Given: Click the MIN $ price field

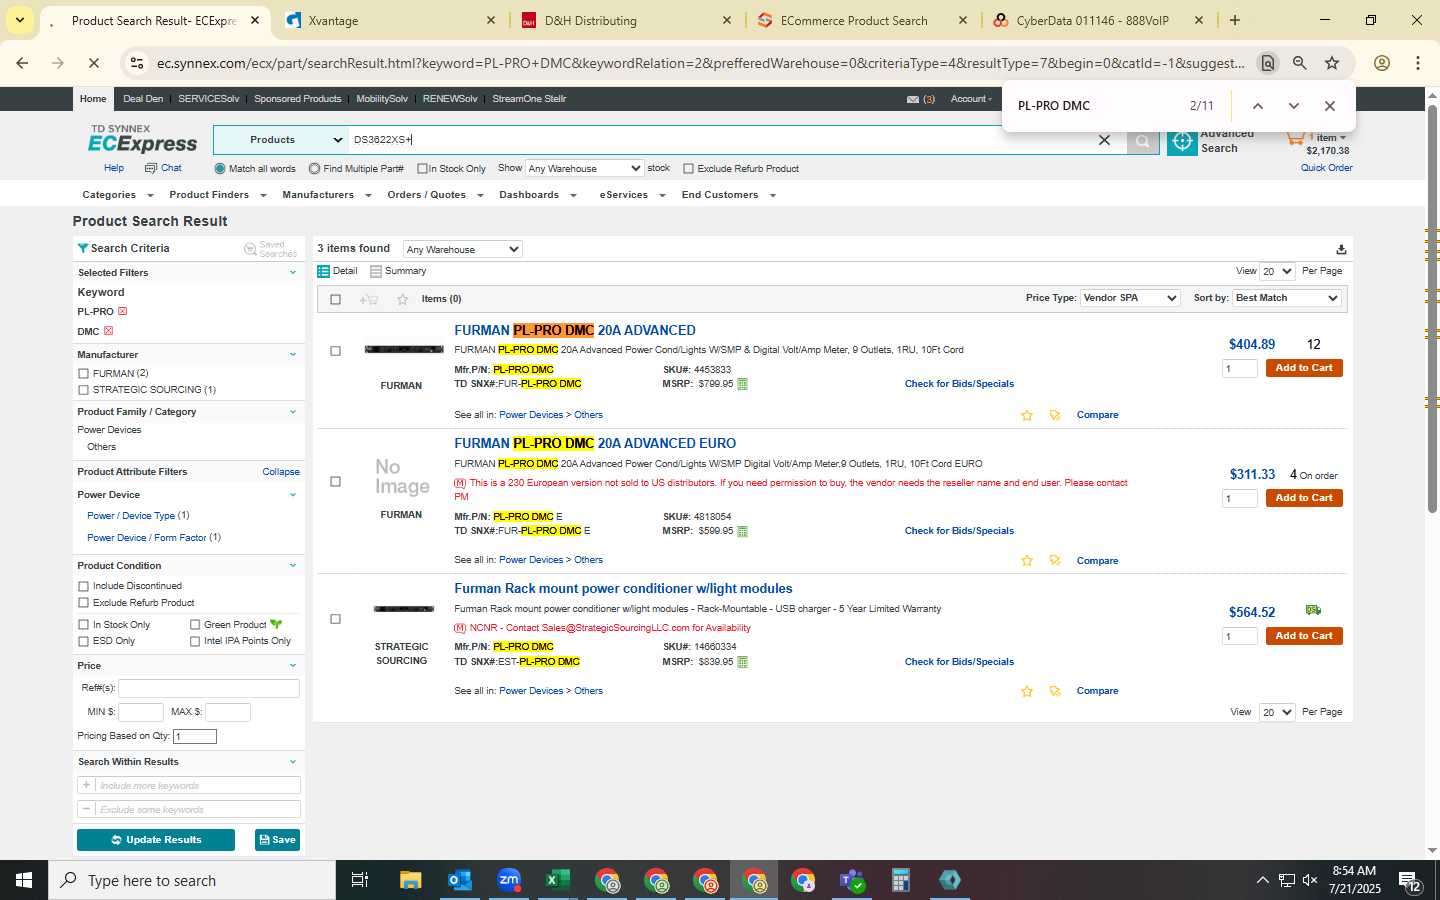Looking at the screenshot, I should (141, 712).
